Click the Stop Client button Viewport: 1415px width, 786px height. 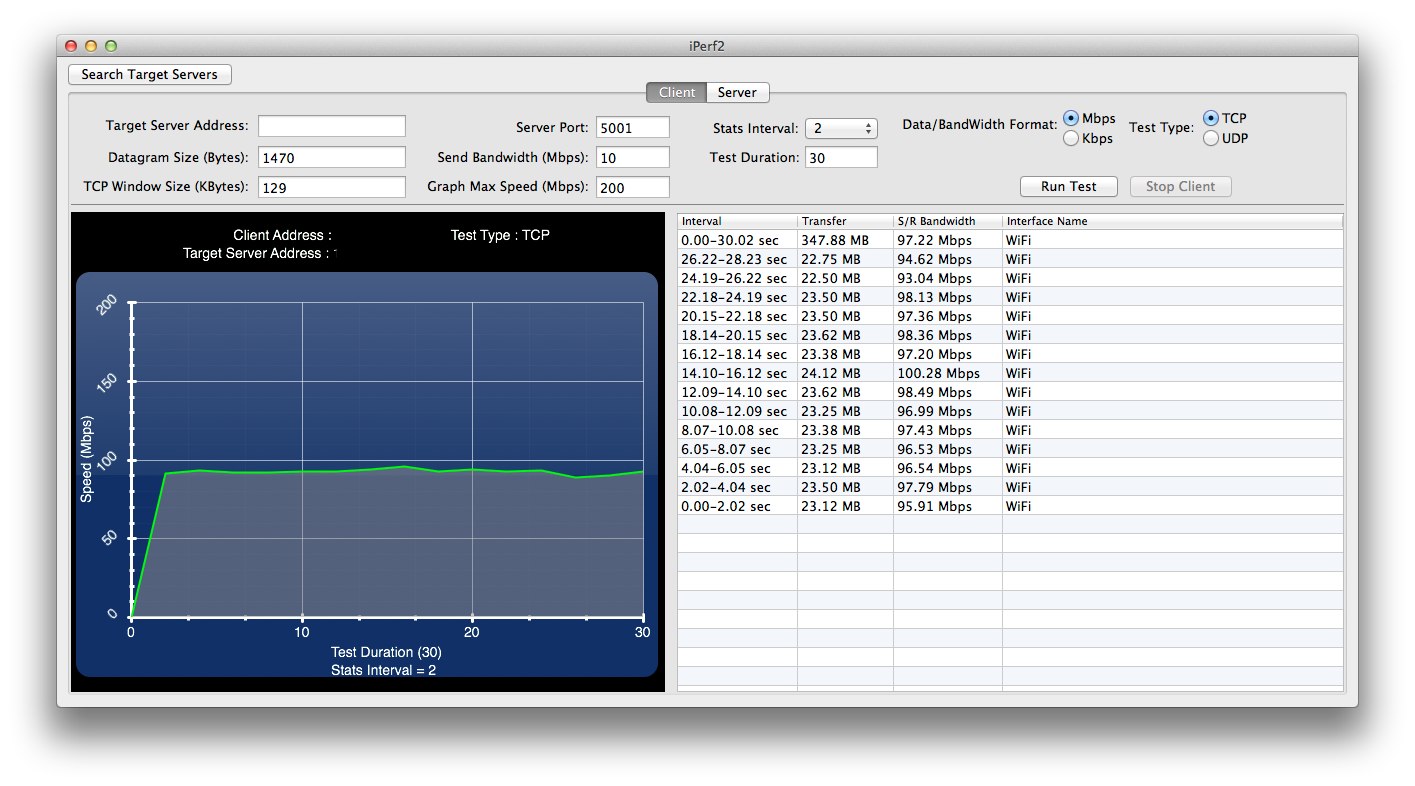tap(1180, 187)
